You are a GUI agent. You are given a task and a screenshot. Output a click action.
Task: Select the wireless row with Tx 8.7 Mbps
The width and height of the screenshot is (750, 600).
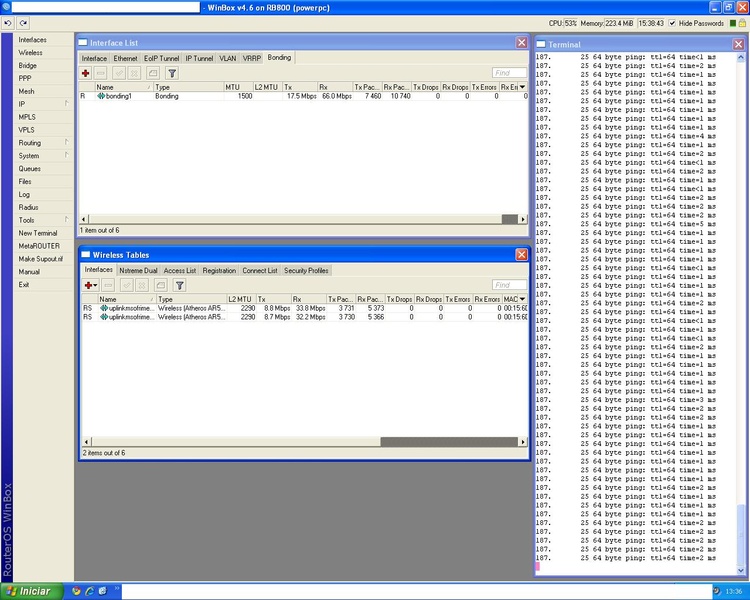click(305, 317)
